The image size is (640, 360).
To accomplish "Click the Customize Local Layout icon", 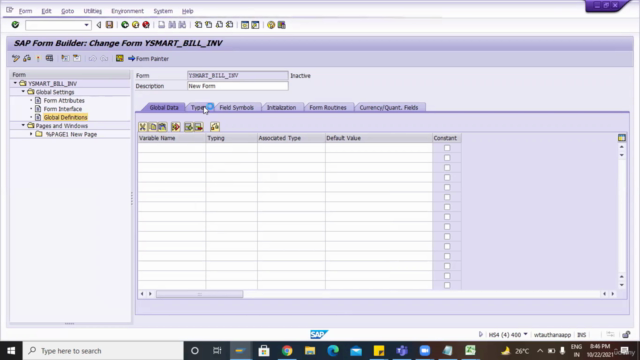I will point(282,25).
